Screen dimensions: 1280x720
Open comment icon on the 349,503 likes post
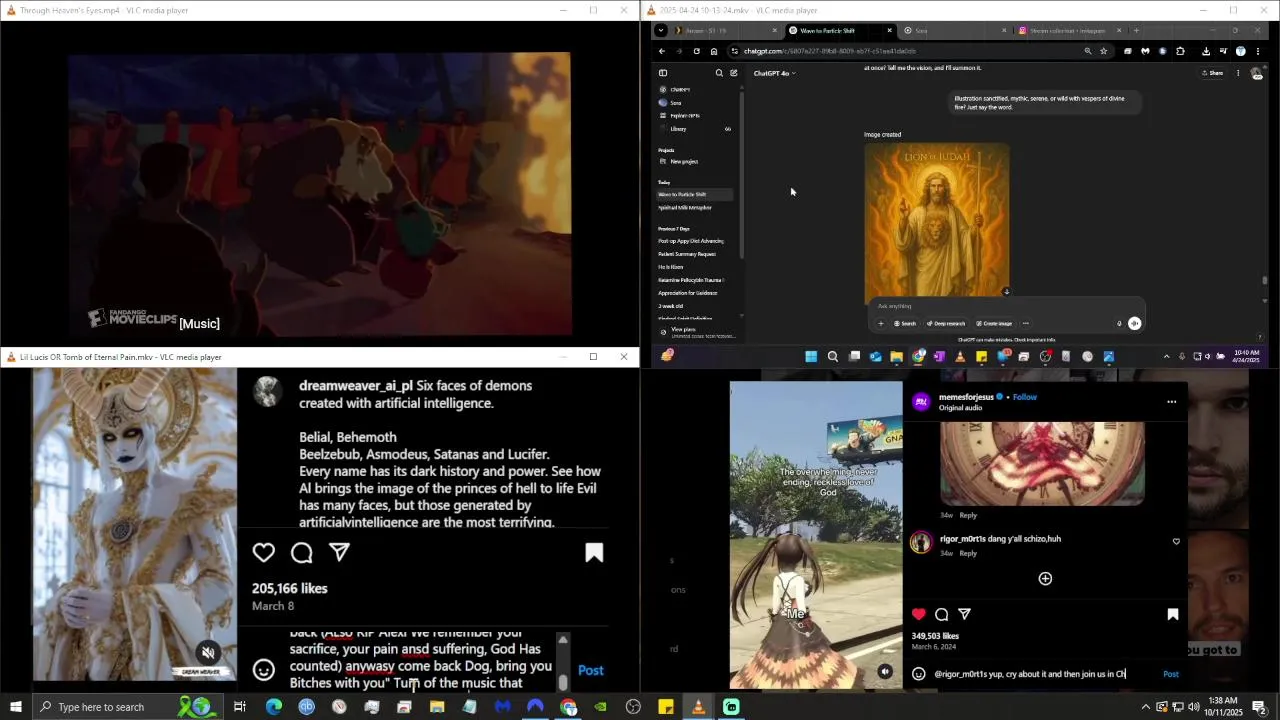click(x=942, y=614)
